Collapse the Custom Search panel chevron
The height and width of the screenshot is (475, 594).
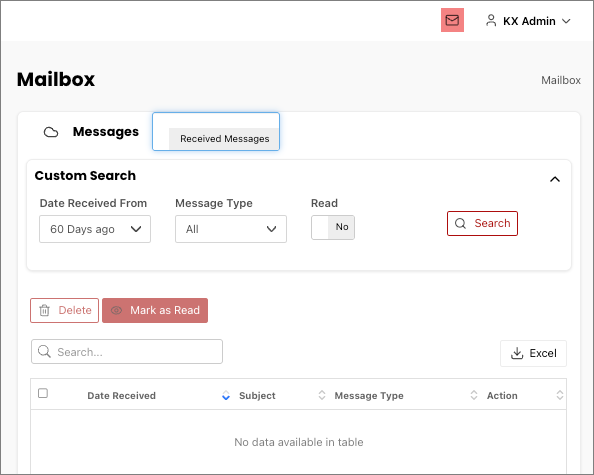point(555,179)
